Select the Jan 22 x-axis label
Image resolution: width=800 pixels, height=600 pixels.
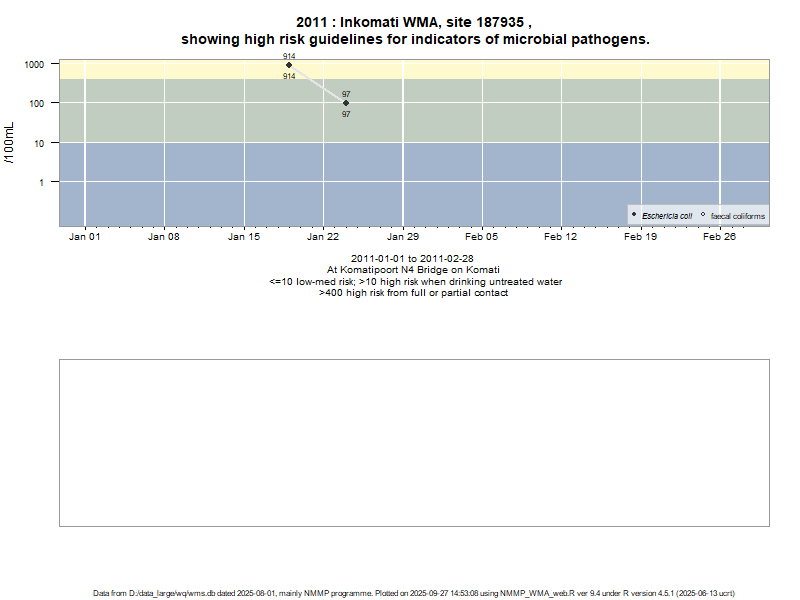[x=323, y=237]
